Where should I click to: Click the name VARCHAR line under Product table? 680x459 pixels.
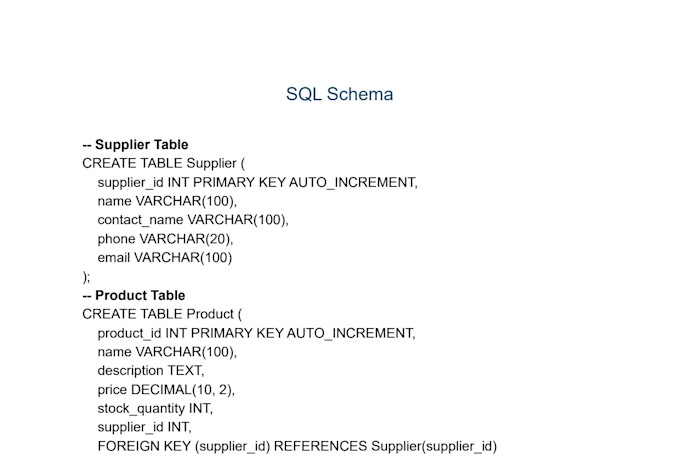click(x=167, y=352)
